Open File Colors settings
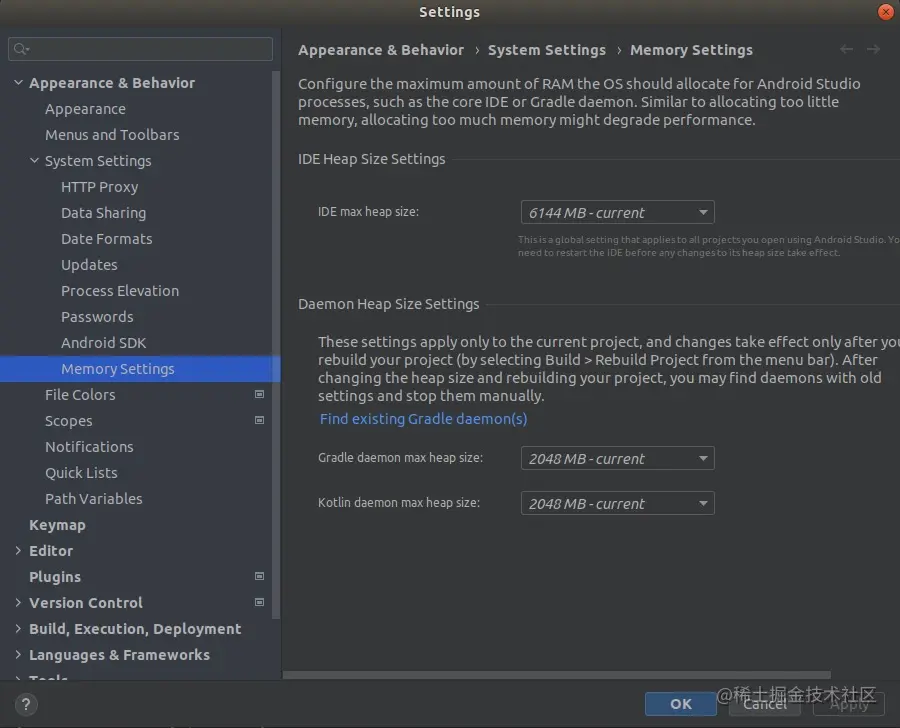Viewport: 900px width, 728px height. point(80,395)
